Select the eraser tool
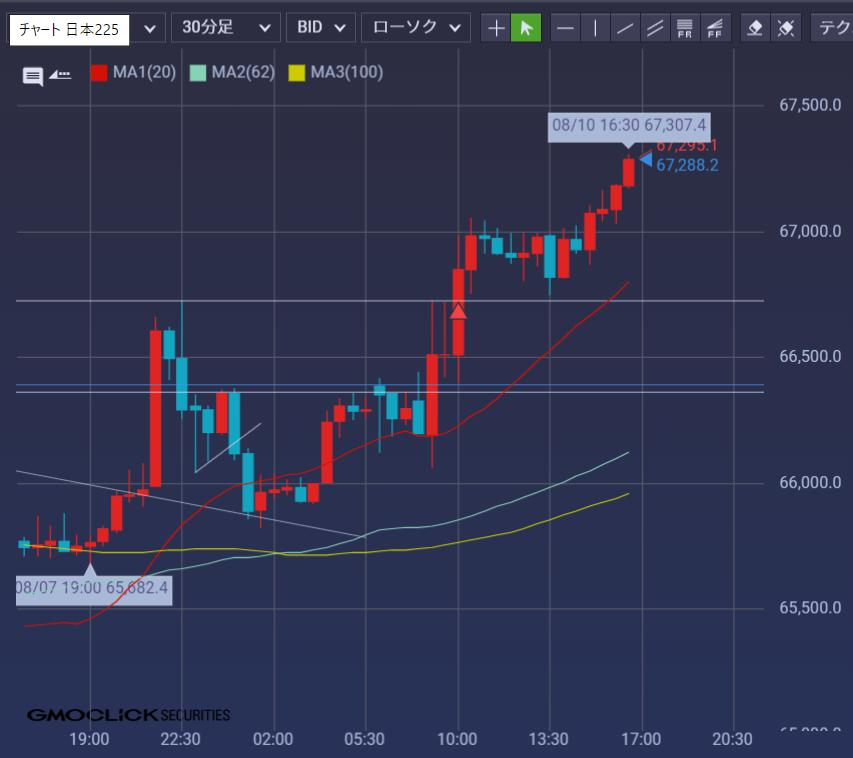The width and height of the screenshot is (853, 758). [x=755, y=28]
